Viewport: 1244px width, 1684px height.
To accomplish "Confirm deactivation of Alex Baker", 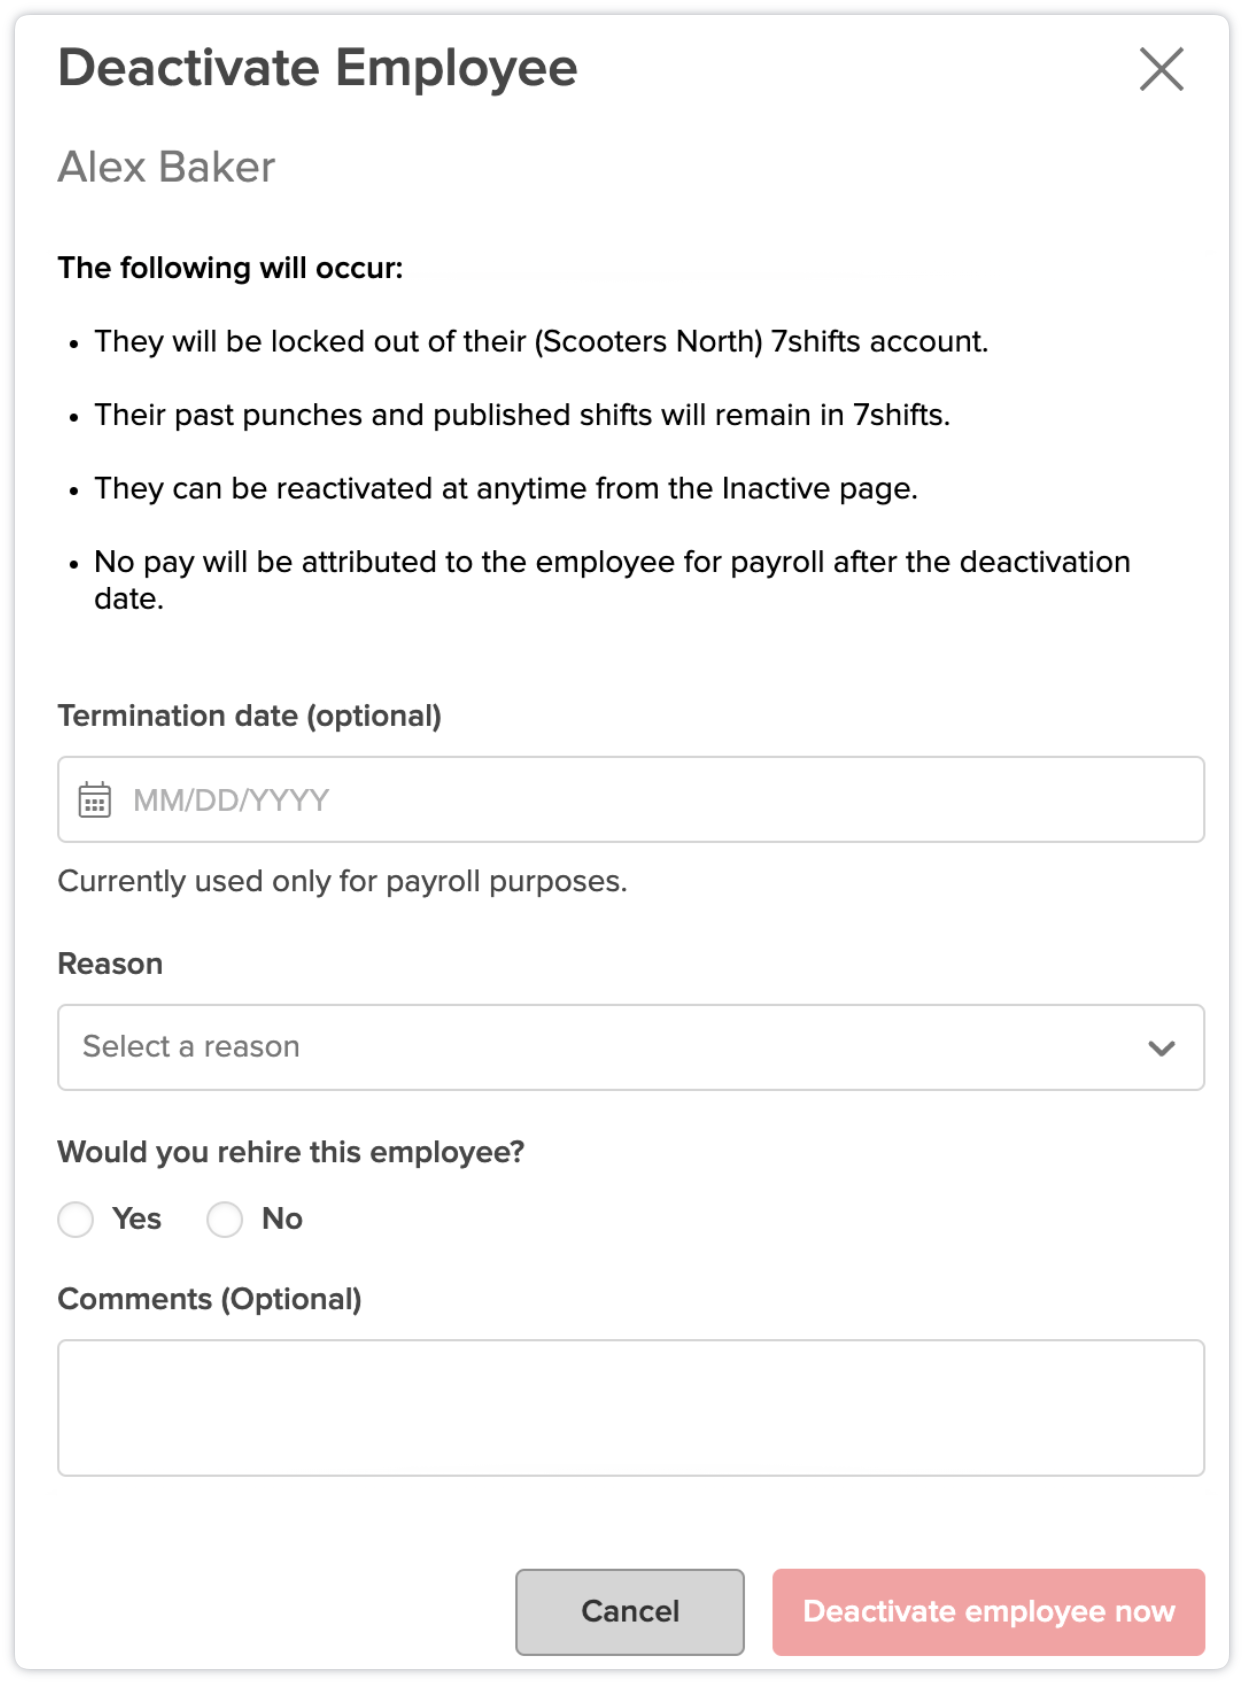I will coord(988,1611).
